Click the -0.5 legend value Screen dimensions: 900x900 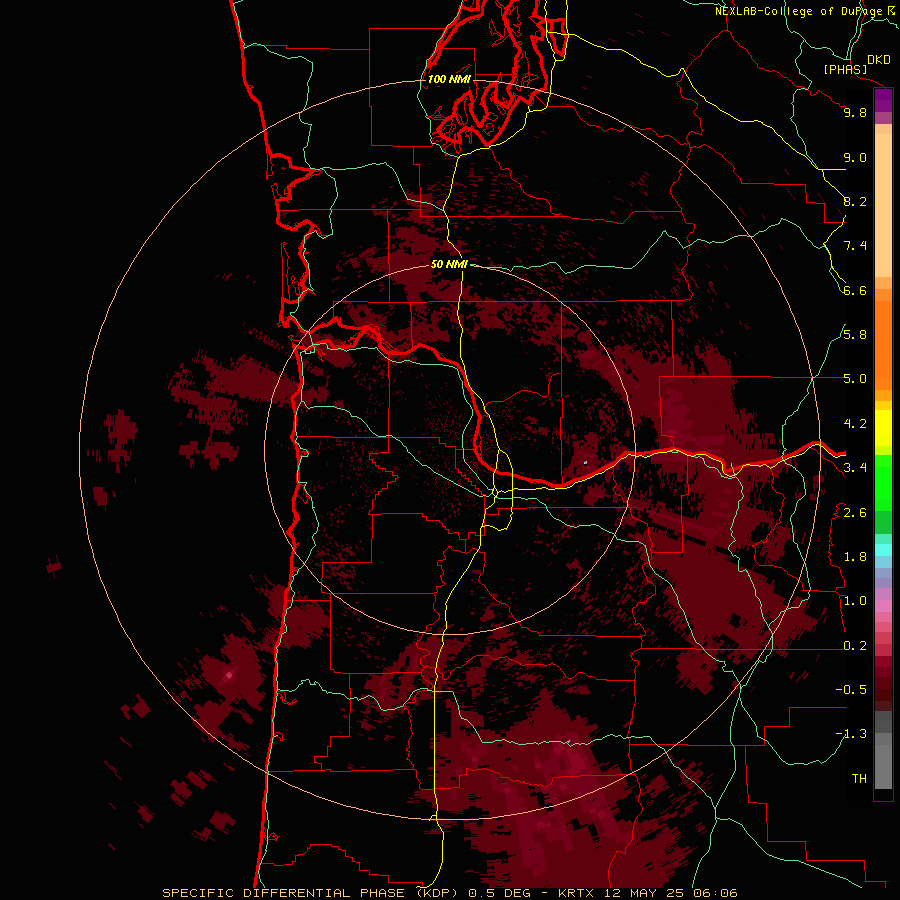click(851, 690)
